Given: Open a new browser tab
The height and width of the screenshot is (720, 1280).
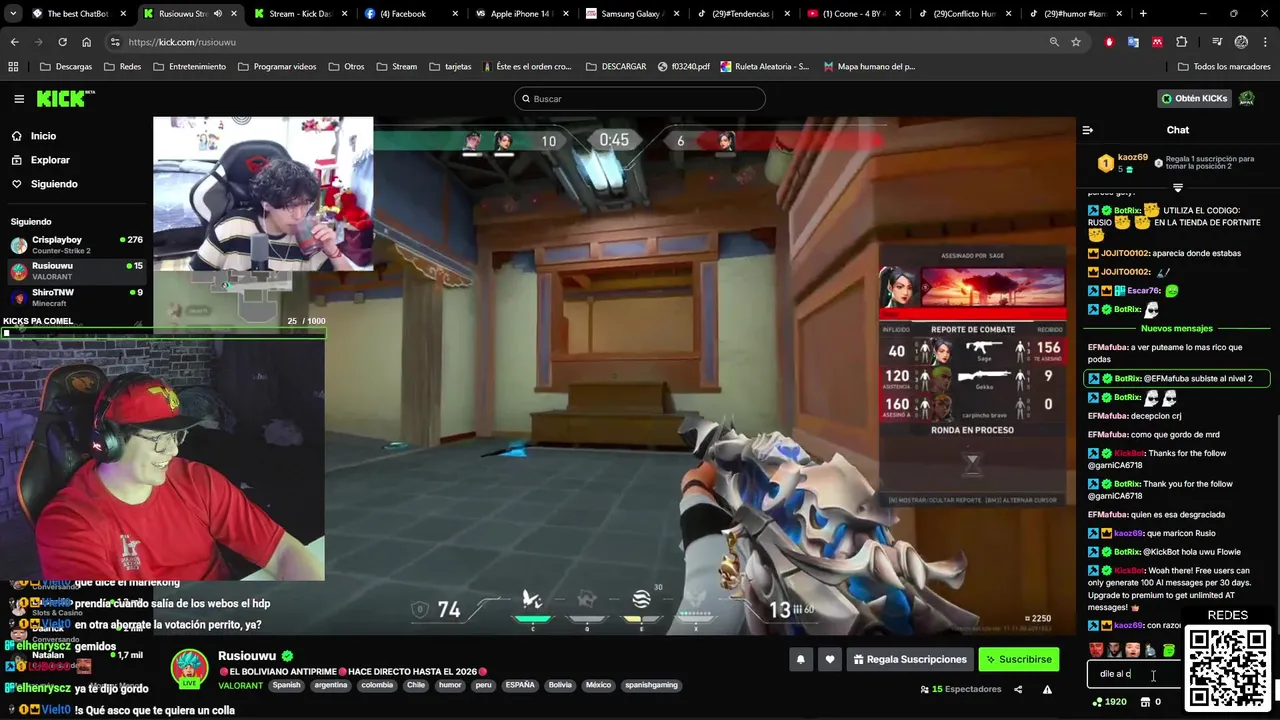Looking at the screenshot, I should [x=1143, y=14].
